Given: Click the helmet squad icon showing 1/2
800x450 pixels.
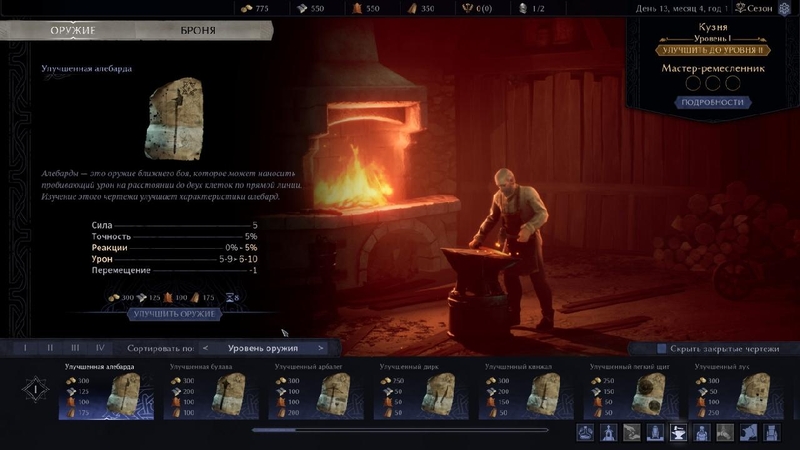Looking at the screenshot, I should (x=523, y=8).
